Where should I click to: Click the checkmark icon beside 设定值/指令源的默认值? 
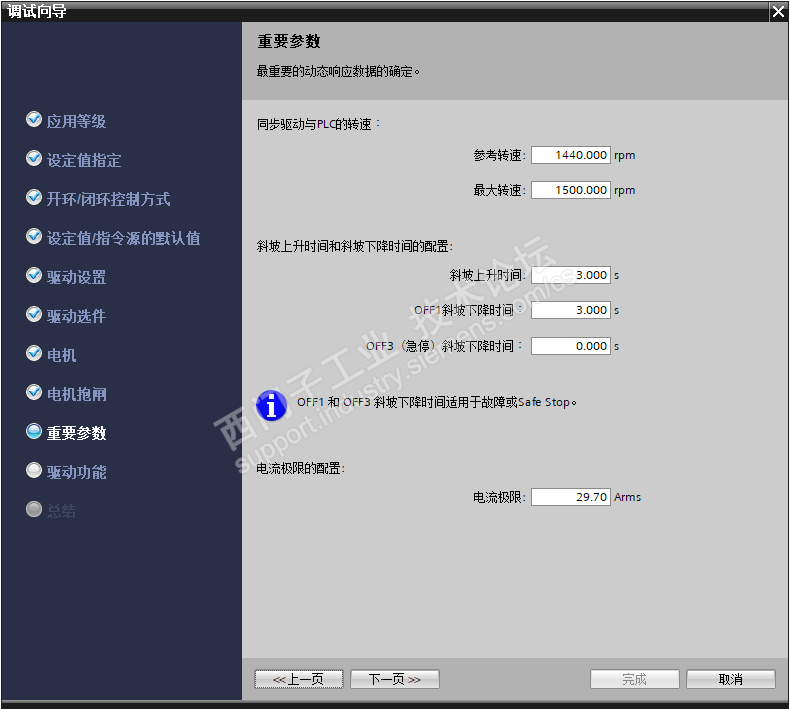(34, 236)
